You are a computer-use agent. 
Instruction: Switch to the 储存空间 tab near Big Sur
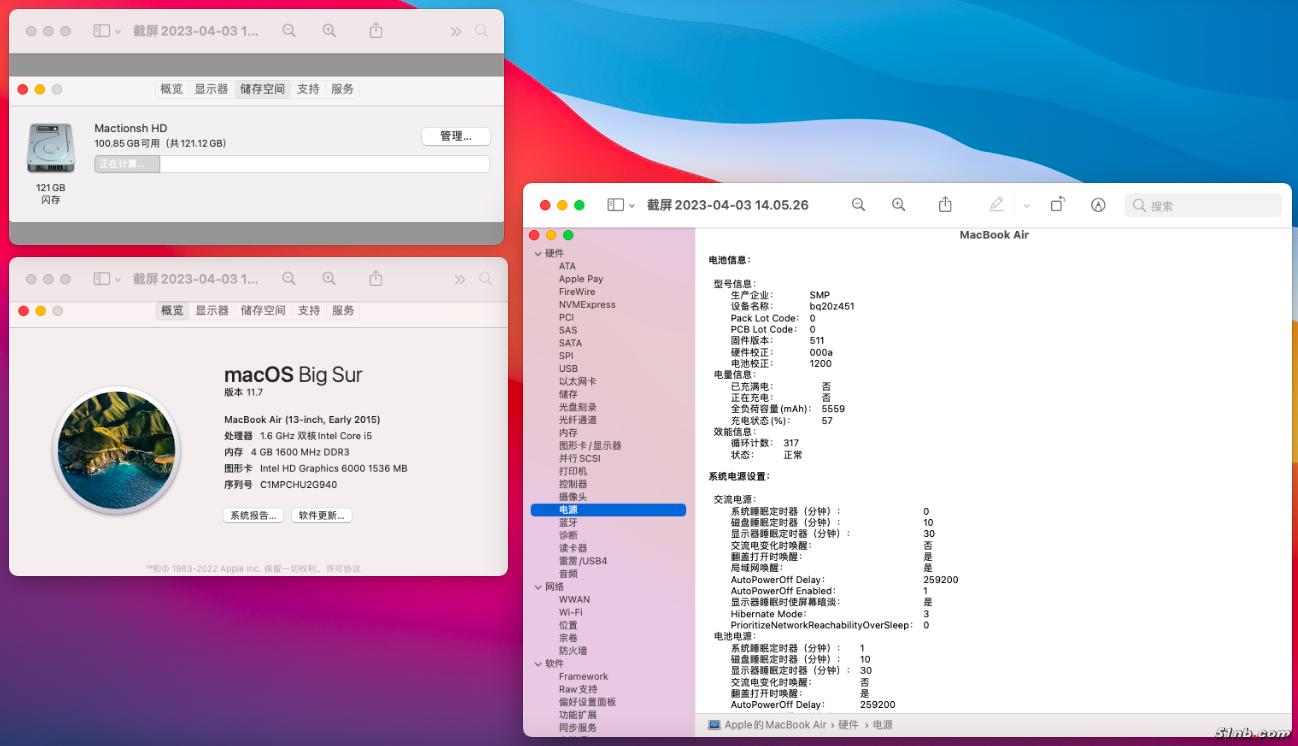(262, 311)
